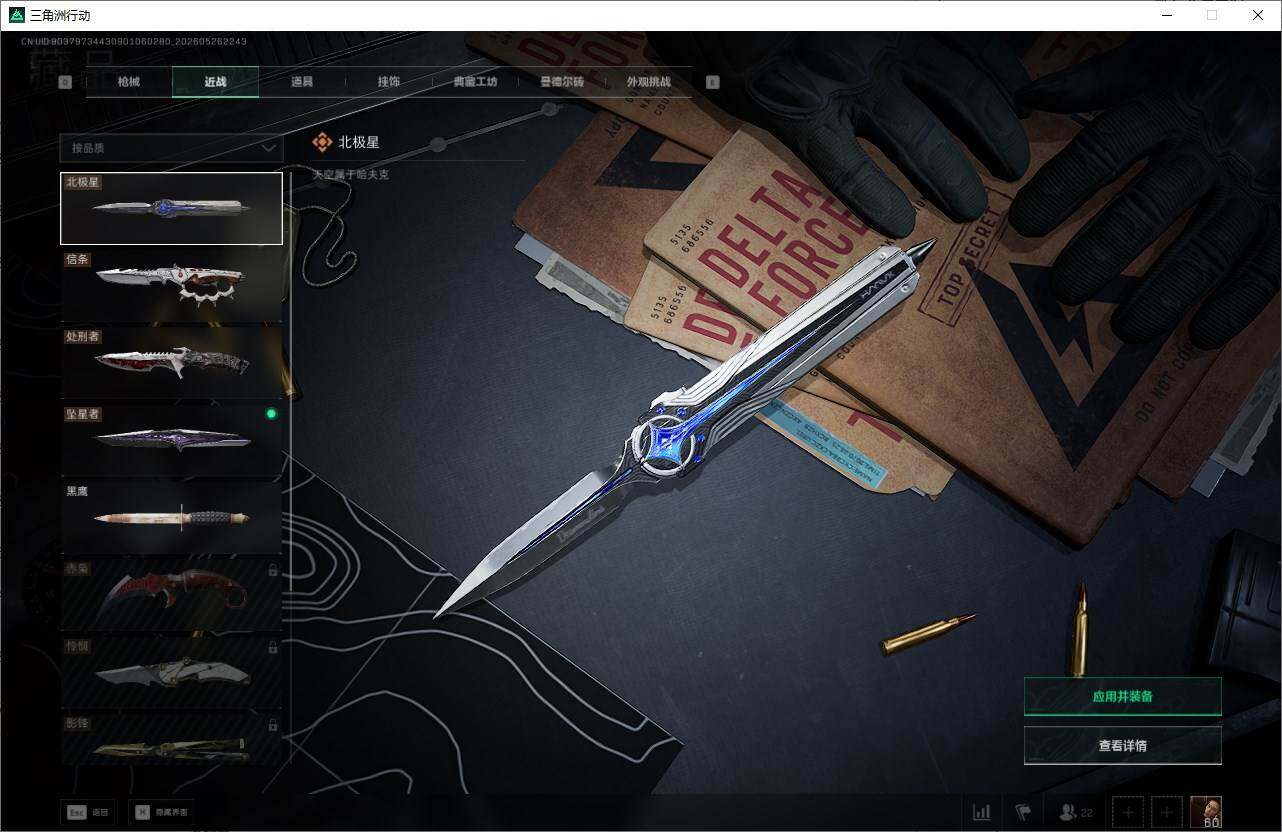The image size is (1282, 832).
Task: Click the lock icon on 赤枭 skin
Action: pos(273,570)
